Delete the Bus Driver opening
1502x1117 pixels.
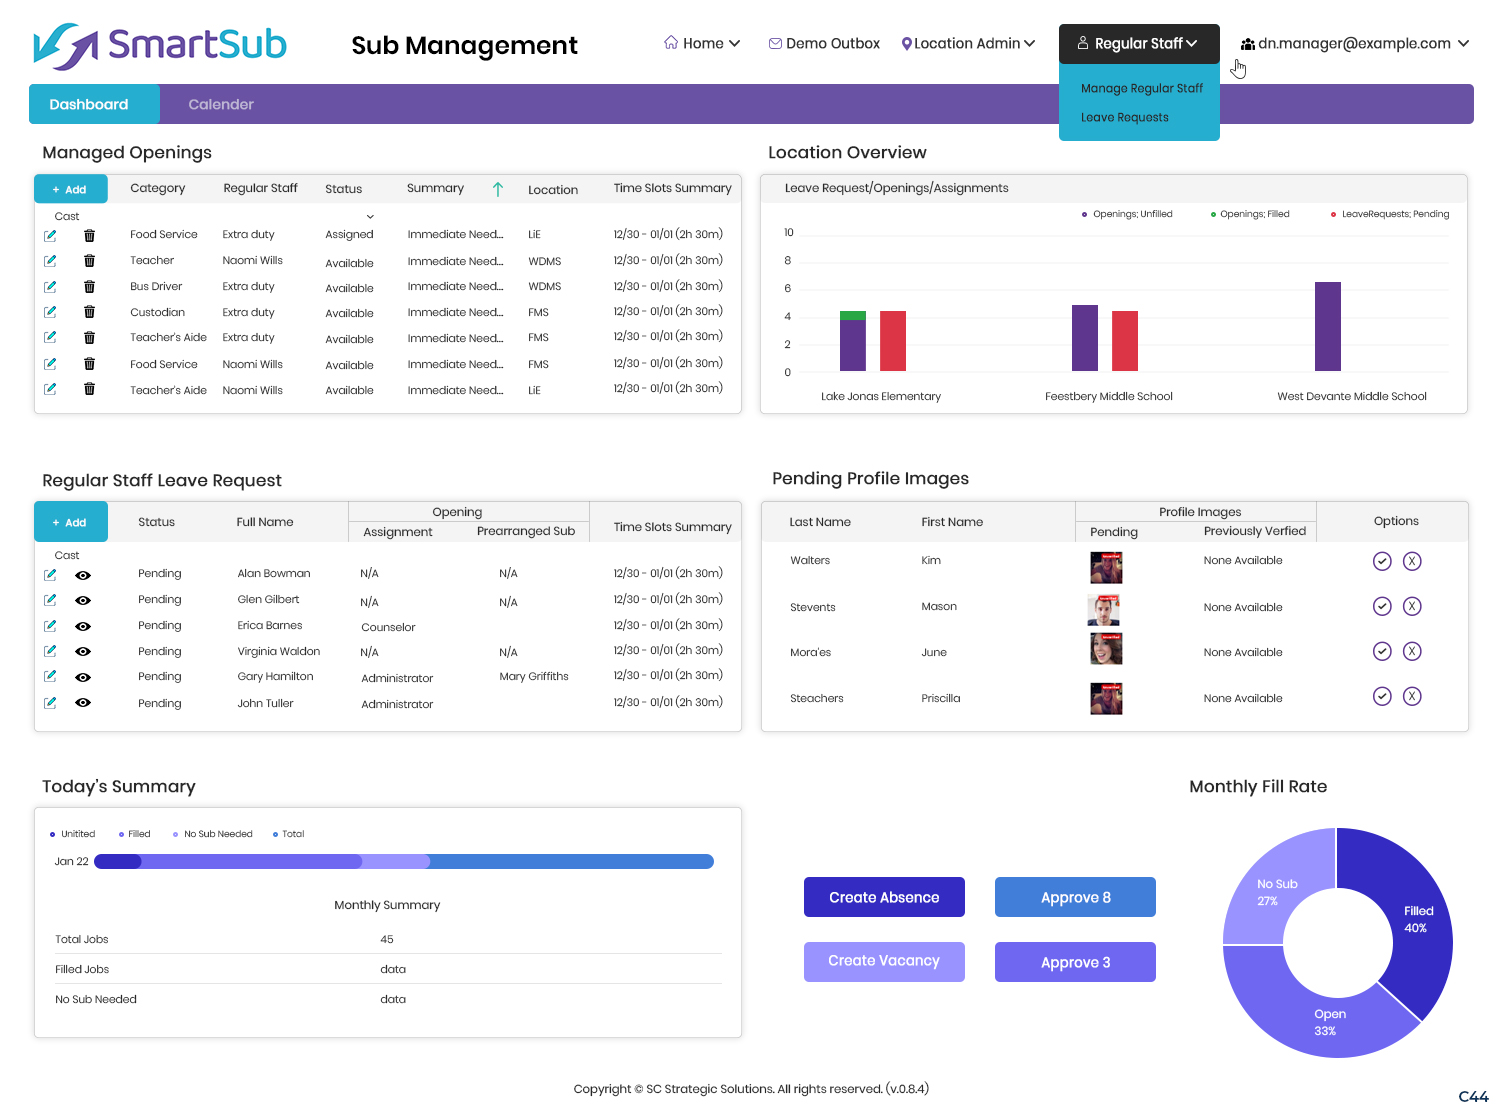click(x=89, y=287)
